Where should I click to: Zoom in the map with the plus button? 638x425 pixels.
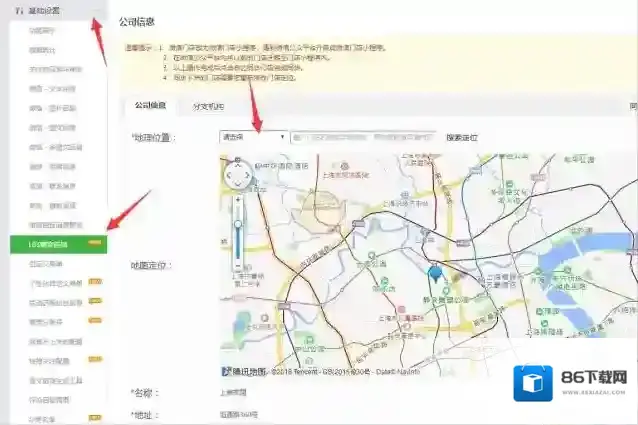[x=238, y=200]
